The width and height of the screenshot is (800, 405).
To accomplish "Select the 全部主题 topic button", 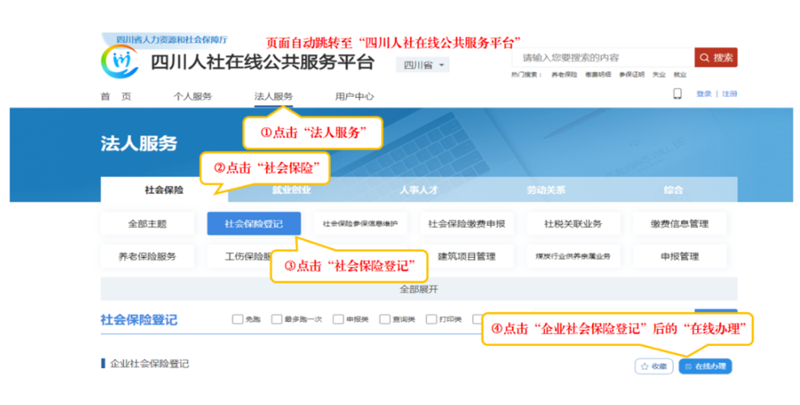I will point(147,223).
